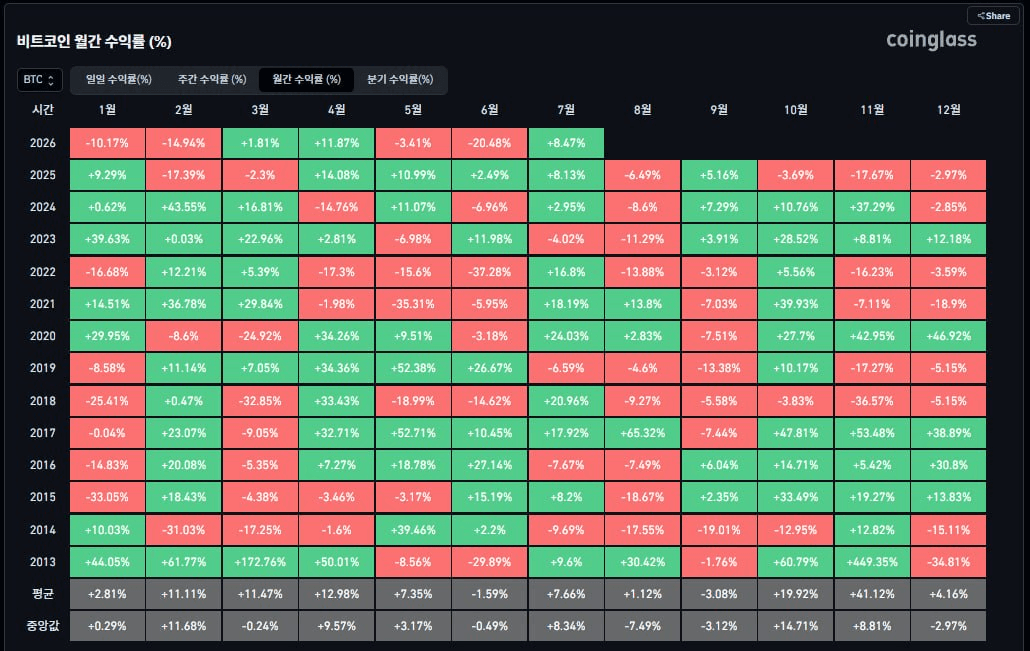Click the coinglass logo

click(x=931, y=40)
